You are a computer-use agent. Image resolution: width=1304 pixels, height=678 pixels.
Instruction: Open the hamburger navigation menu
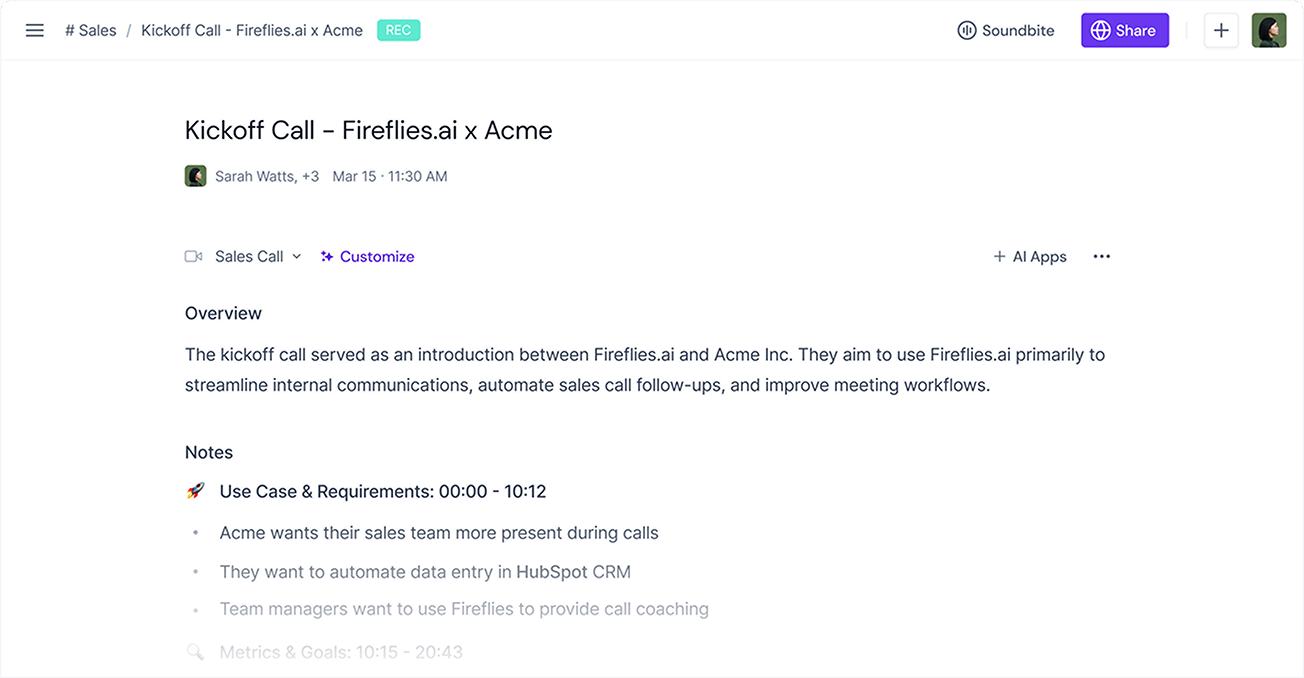click(35, 30)
